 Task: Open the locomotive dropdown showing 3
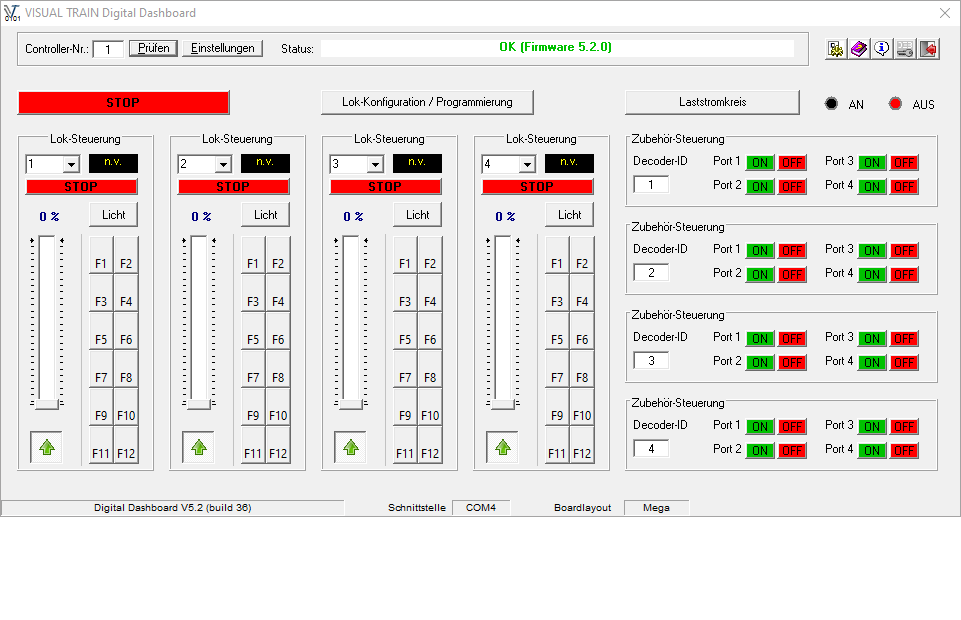tap(374, 164)
